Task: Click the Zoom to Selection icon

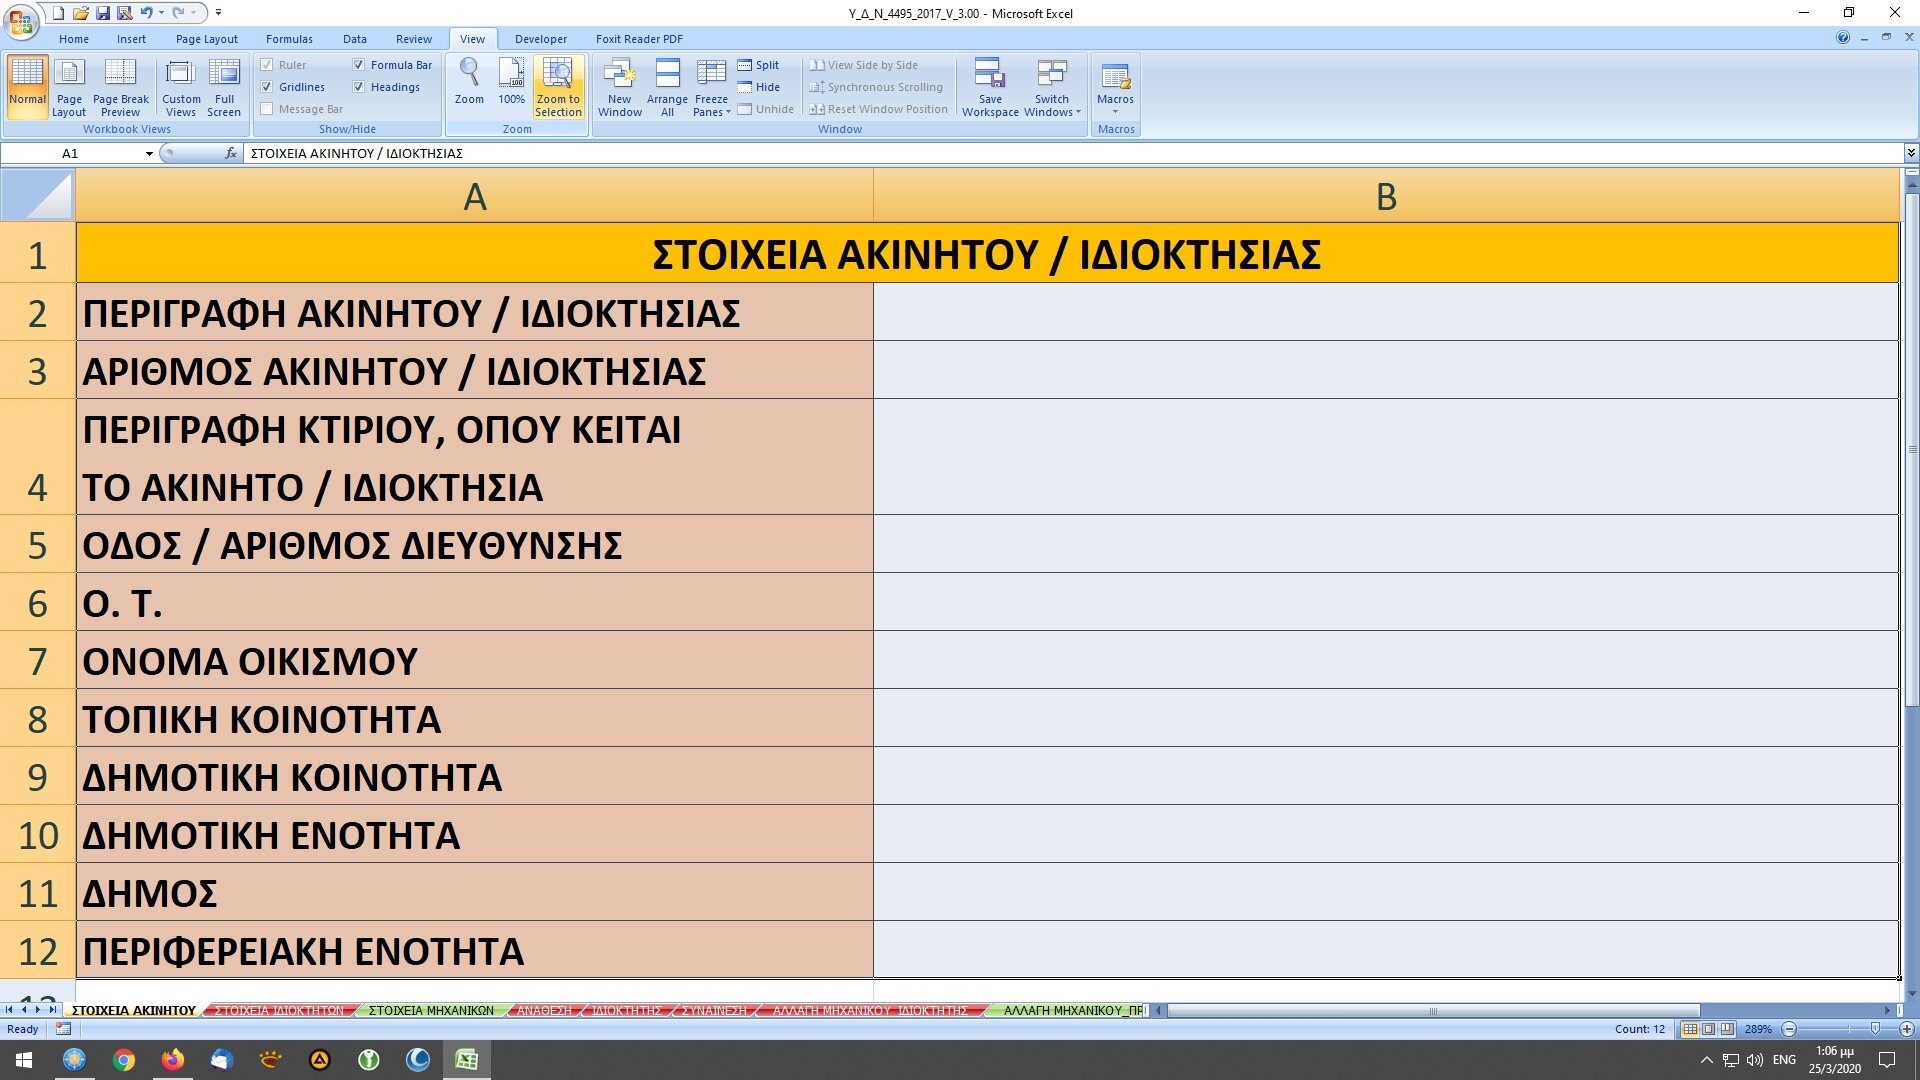Action: [557, 86]
